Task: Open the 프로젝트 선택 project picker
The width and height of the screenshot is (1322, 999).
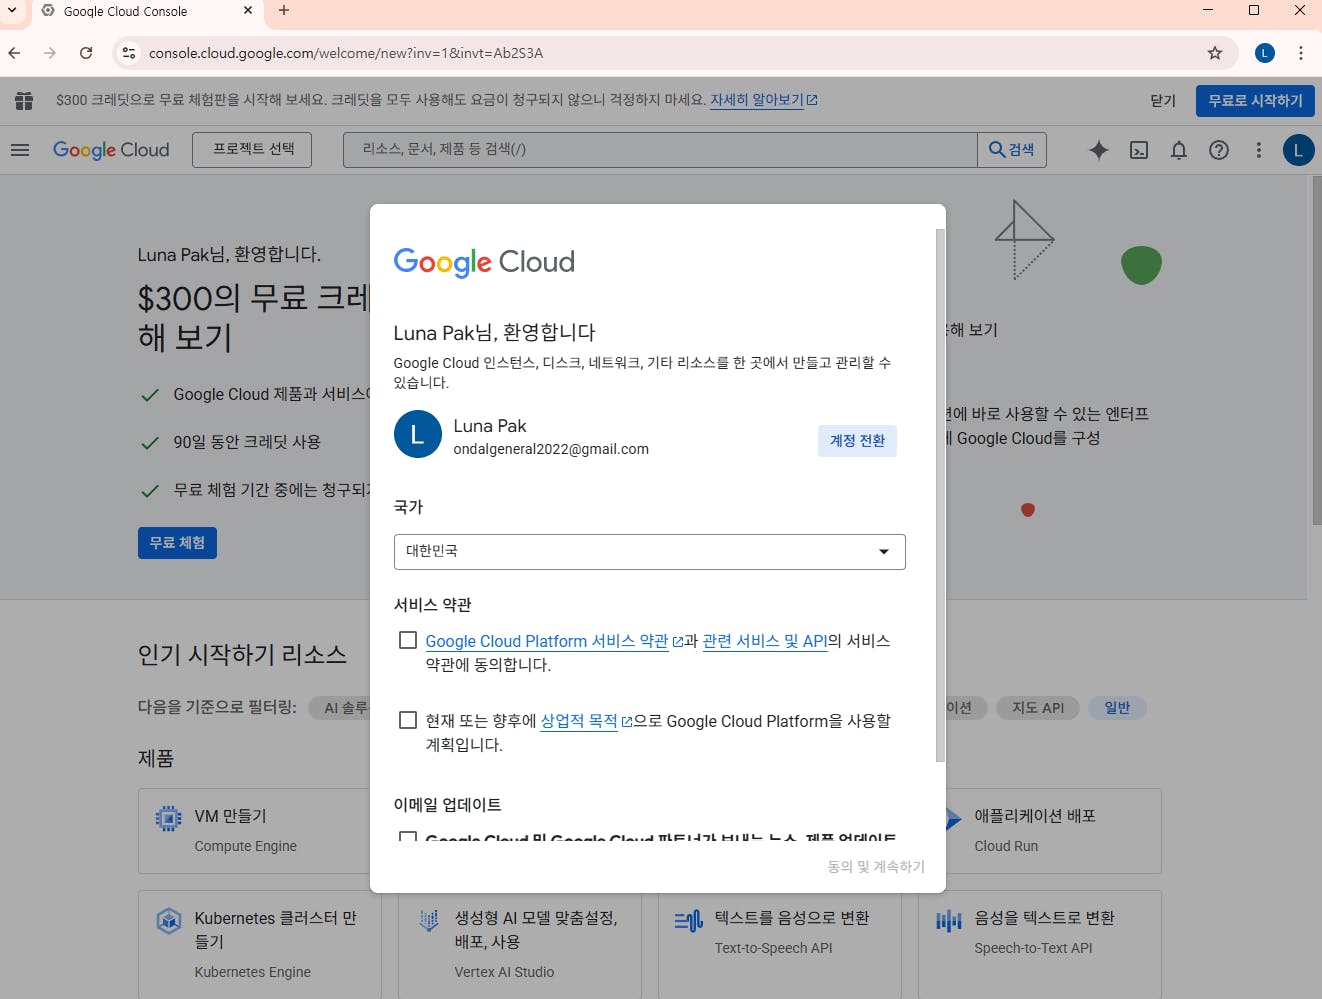Action: 252,150
